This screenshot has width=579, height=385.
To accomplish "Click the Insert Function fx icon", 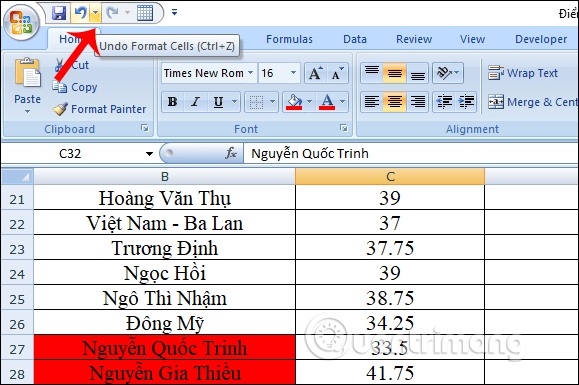I will point(231,153).
